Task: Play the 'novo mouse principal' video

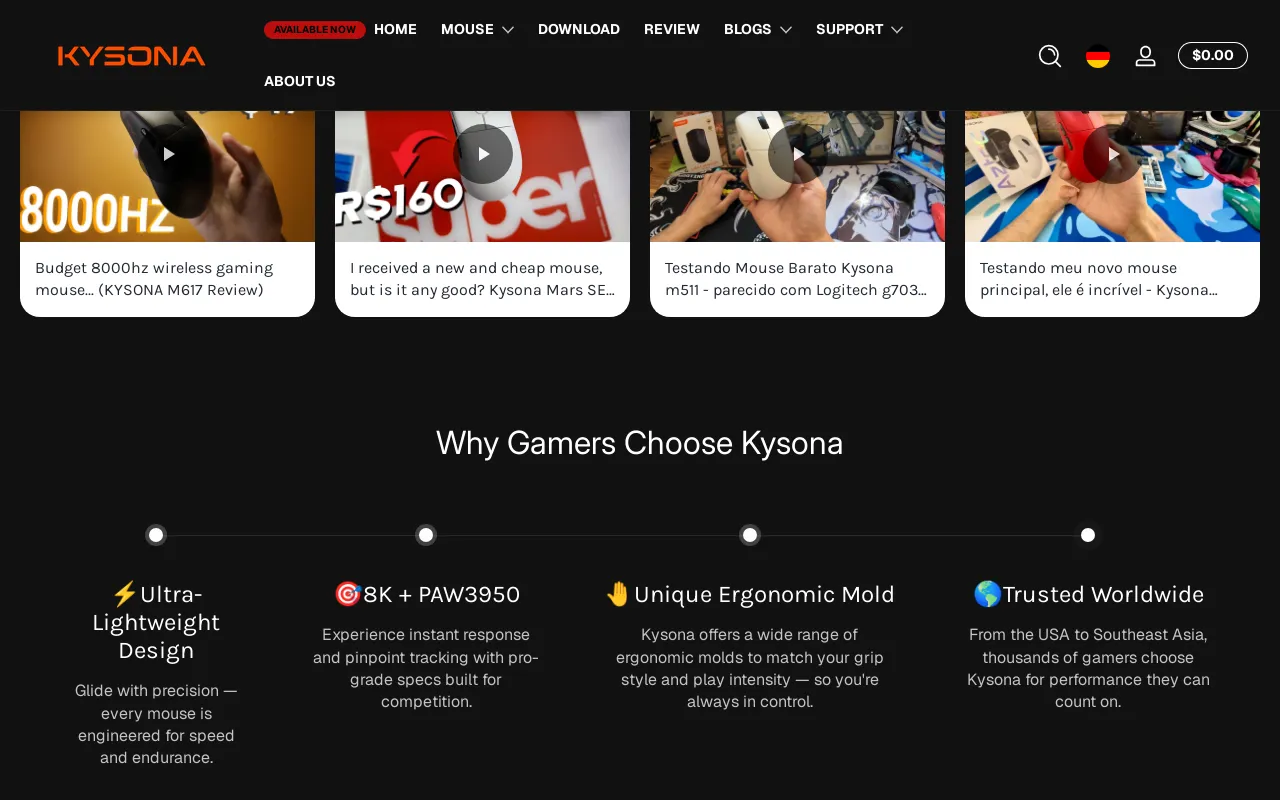Action: click(1113, 154)
